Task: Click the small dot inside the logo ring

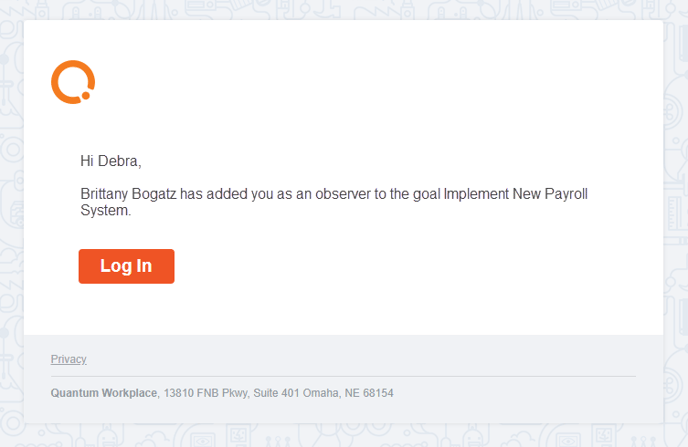Action: [86, 95]
